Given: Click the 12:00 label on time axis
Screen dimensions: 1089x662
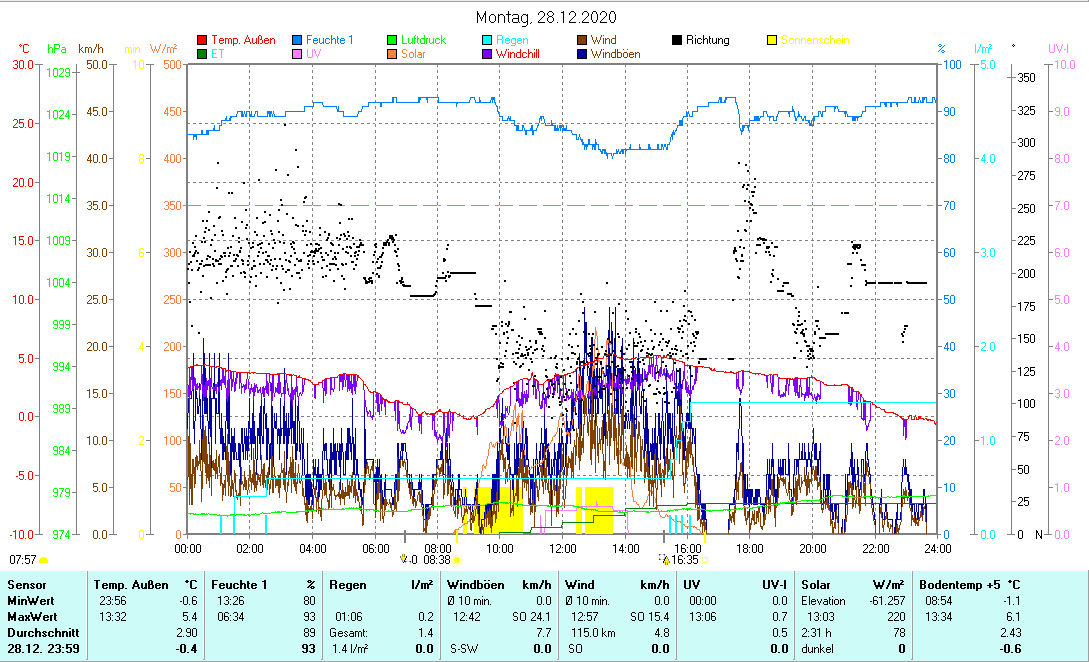Looking at the screenshot, I should click(563, 548).
